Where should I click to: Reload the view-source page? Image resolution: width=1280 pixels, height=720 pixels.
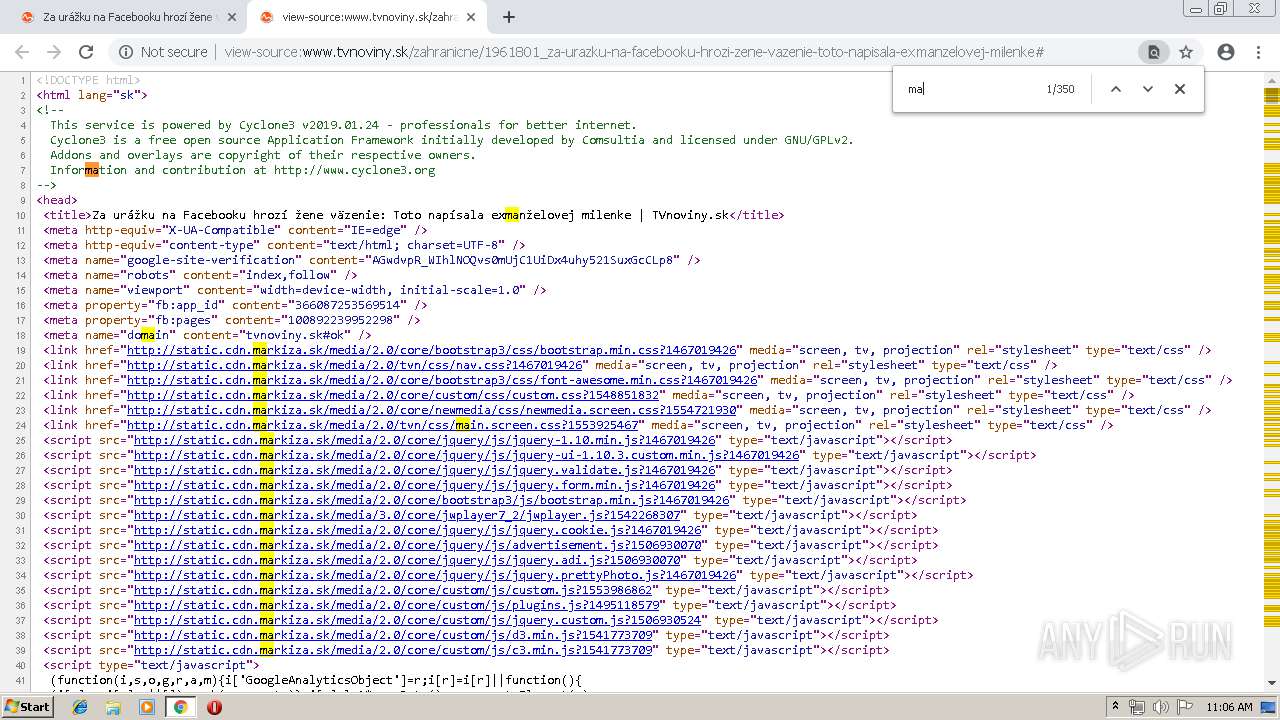click(86, 52)
